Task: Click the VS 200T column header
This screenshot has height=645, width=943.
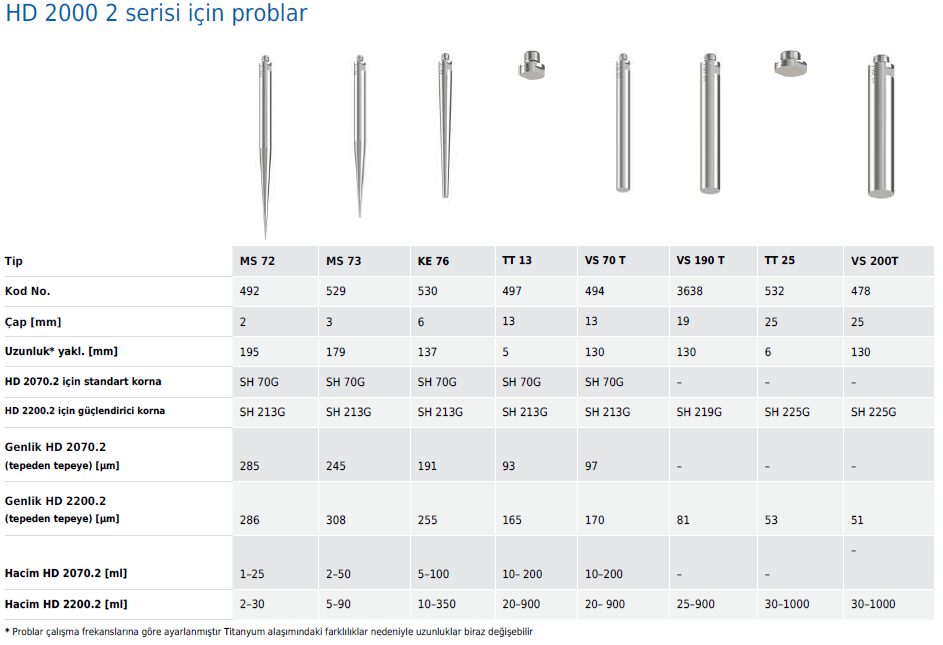Action: click(874, 261)
